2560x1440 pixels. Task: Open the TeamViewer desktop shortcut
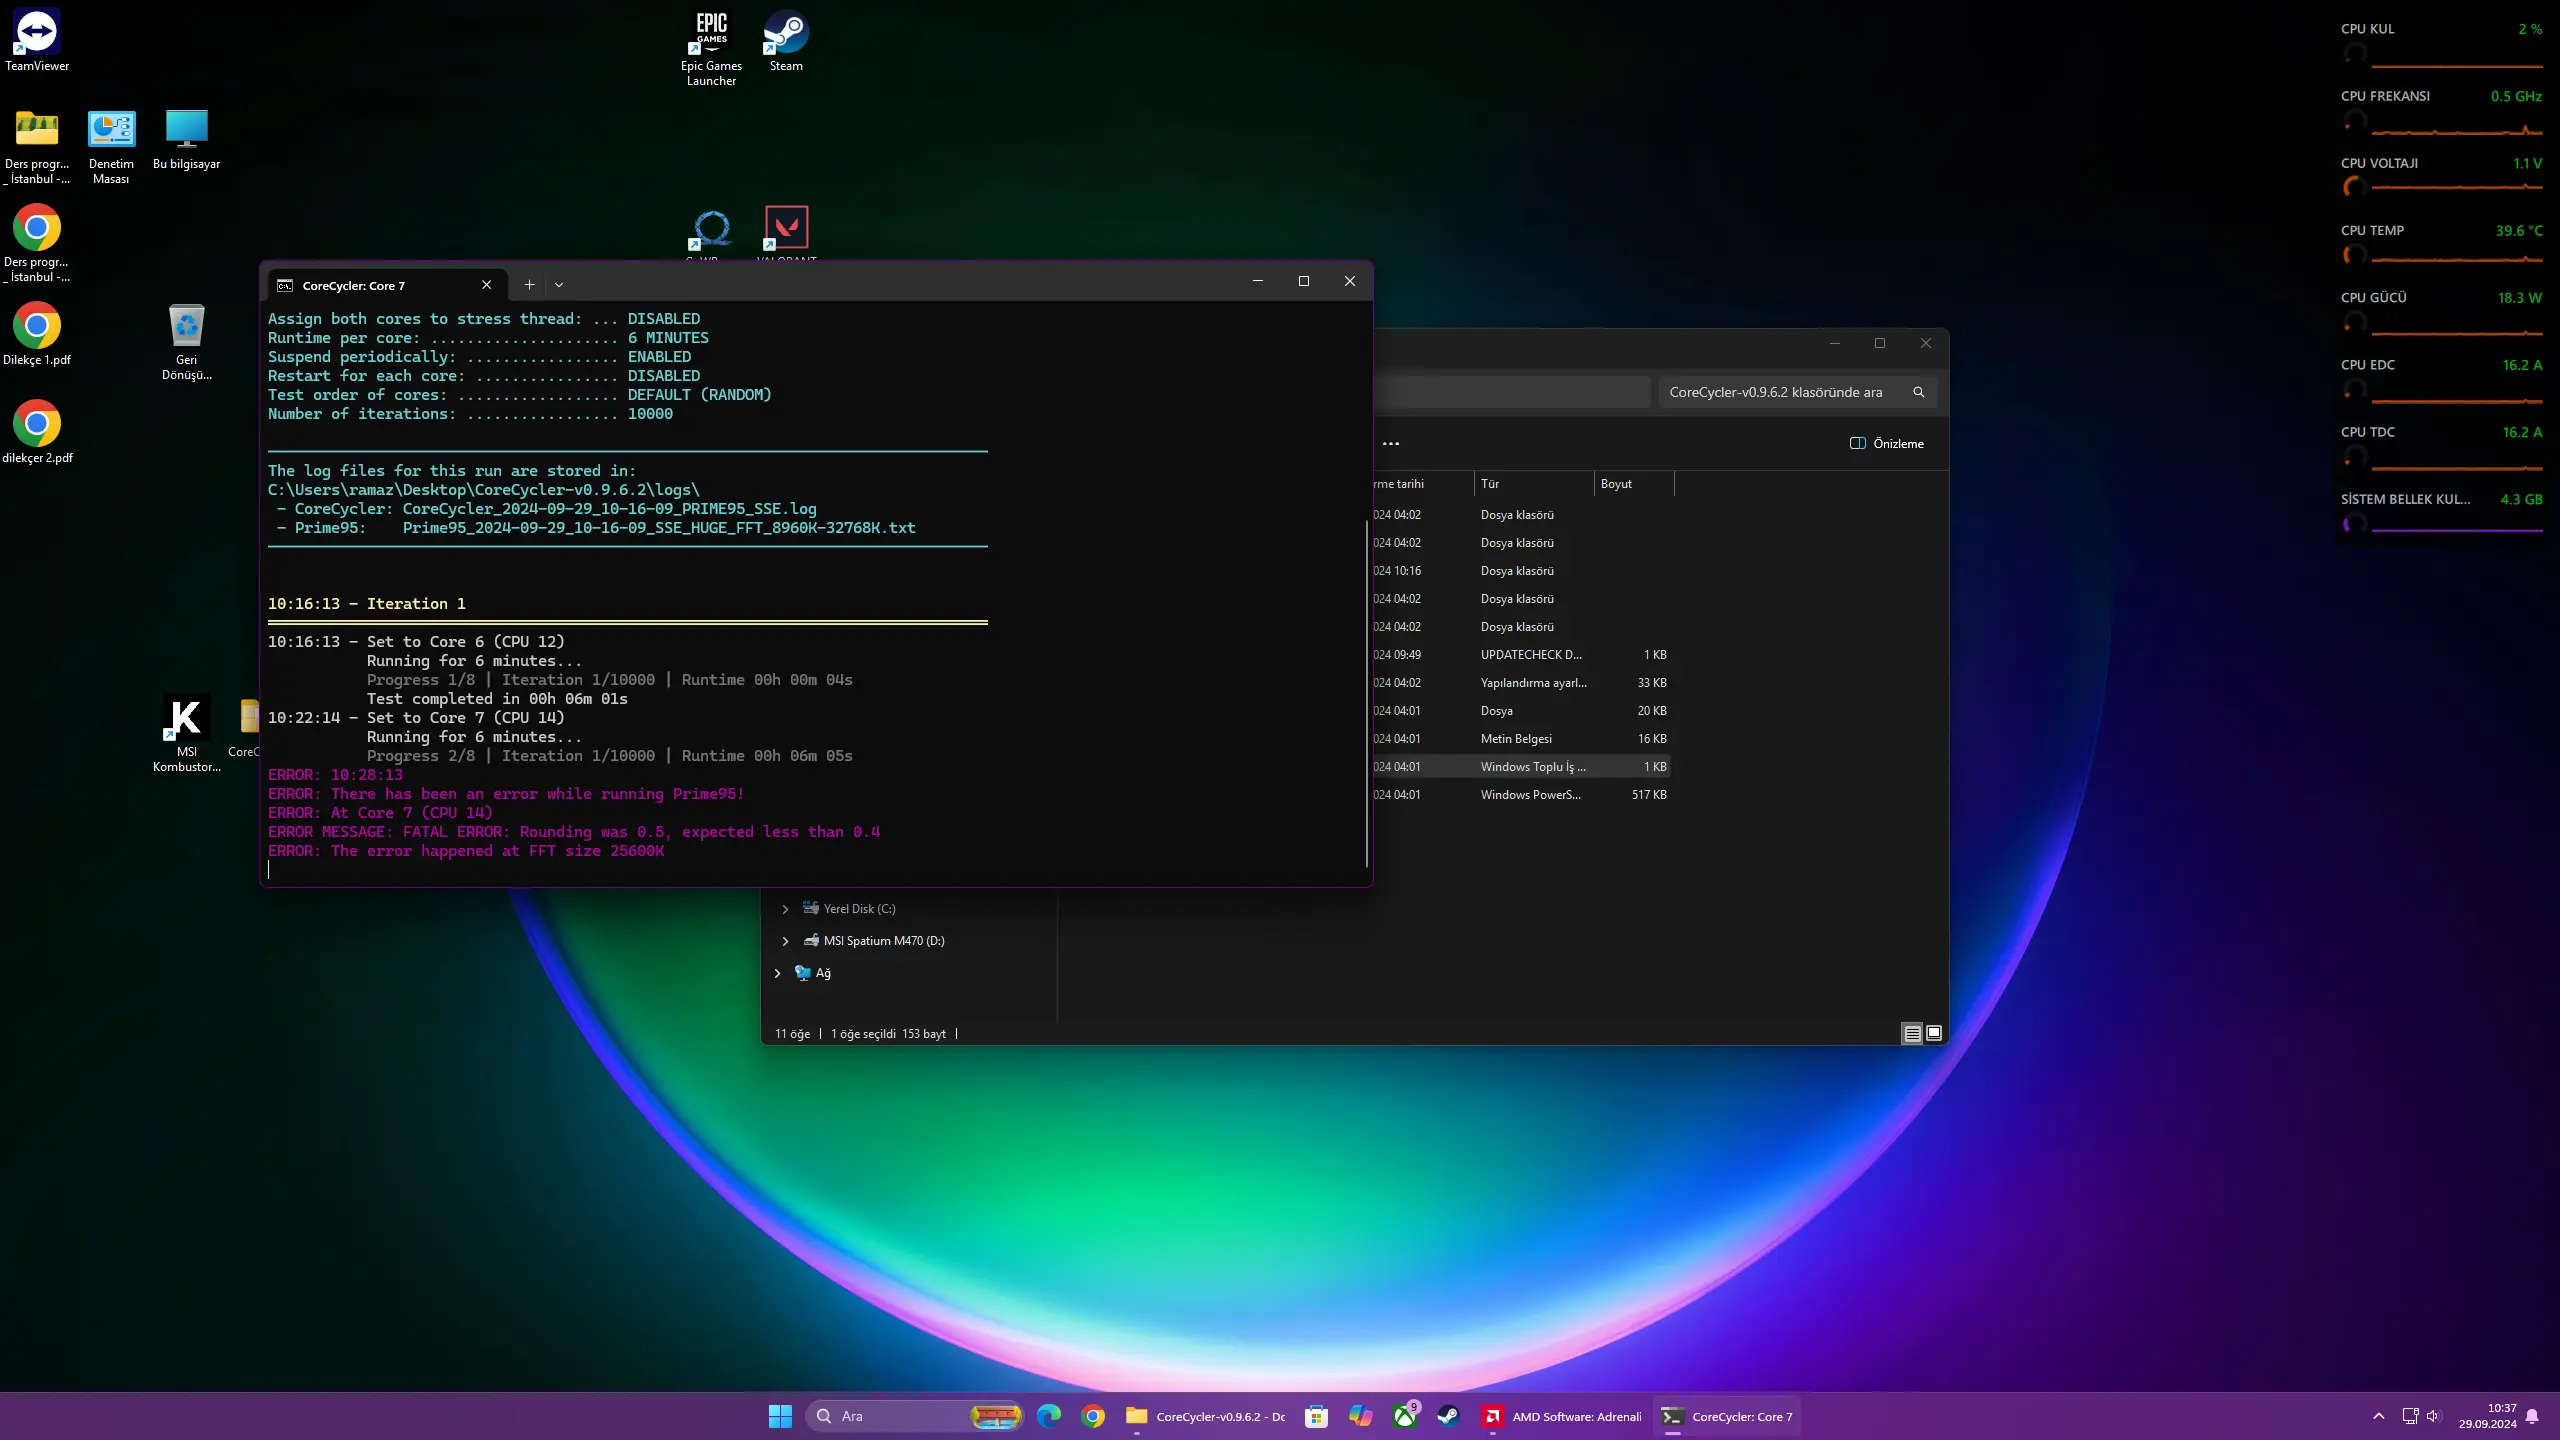click(37, 40)
